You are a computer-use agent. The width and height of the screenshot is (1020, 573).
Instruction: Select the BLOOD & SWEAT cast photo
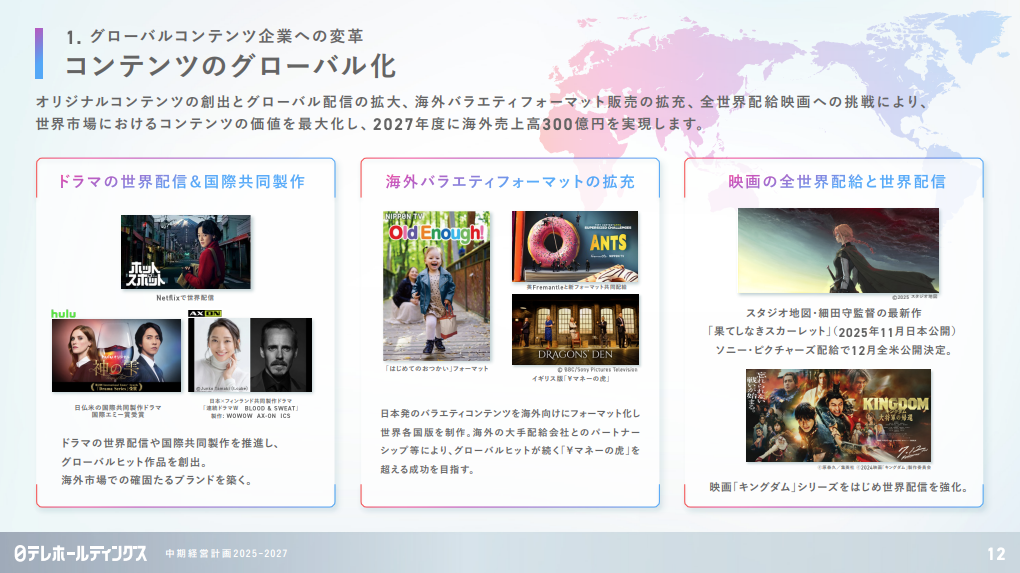click(x=250, y=355)
